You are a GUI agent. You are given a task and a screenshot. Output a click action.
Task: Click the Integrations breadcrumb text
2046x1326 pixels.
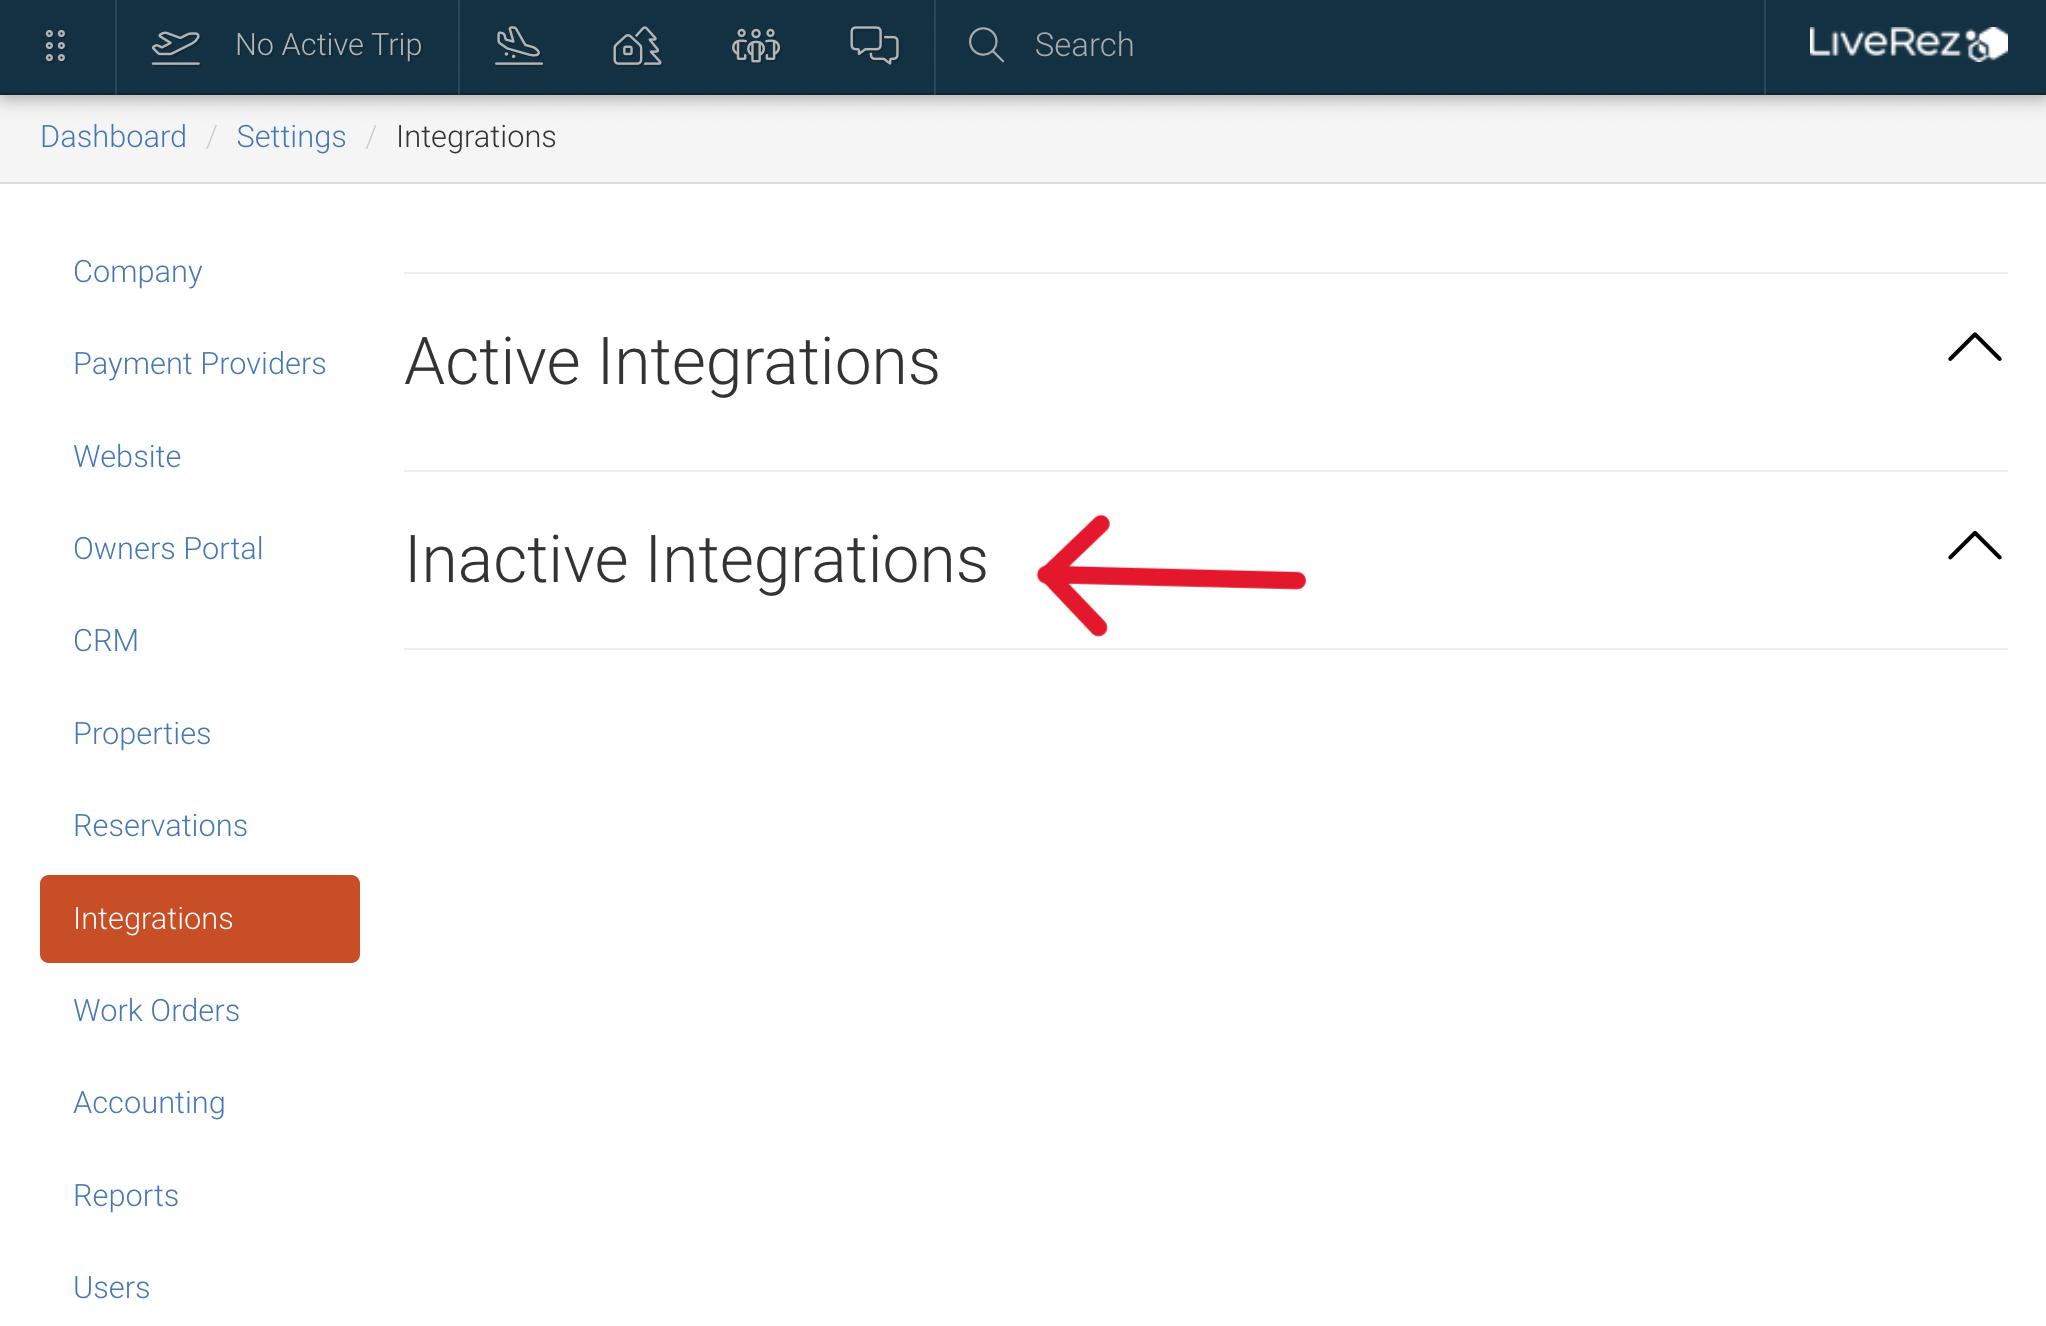pos(476,136)
